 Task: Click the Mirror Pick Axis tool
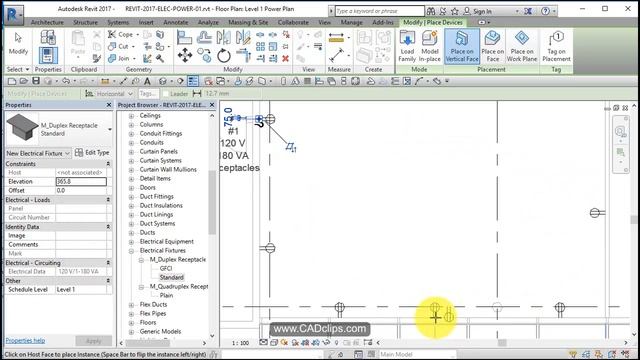point(223,38)
